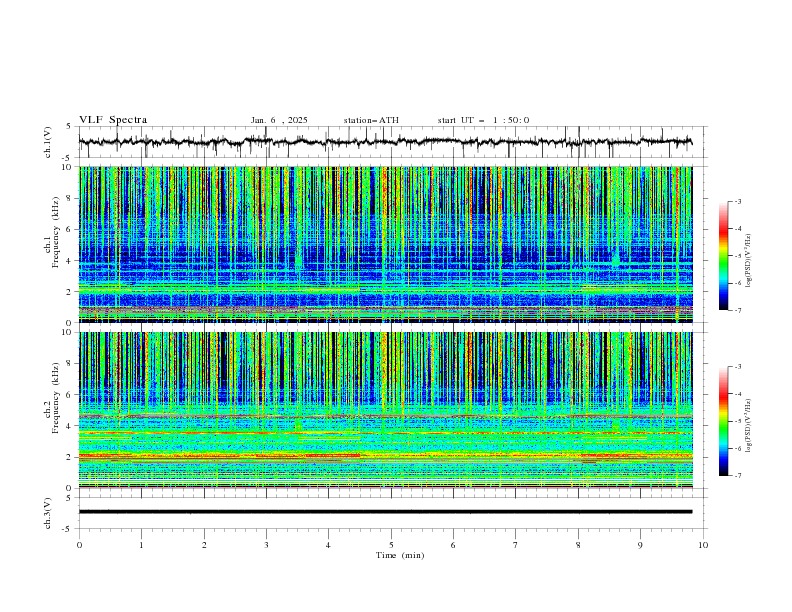Viewport: 792px width, 612px height.
Task: Click inside the ch.2 spectrogram panel
Action: (385, 410)
